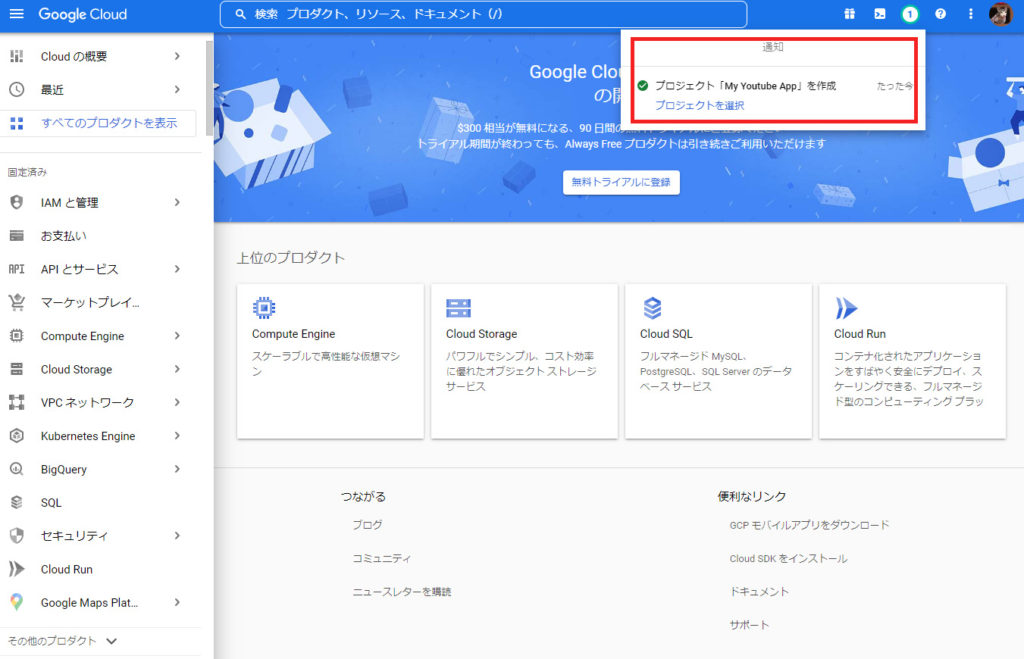Expand the BigQuery submenu arrow
Image resolution: width=1024 pixels, height=659 pixels.
point(177,469)
